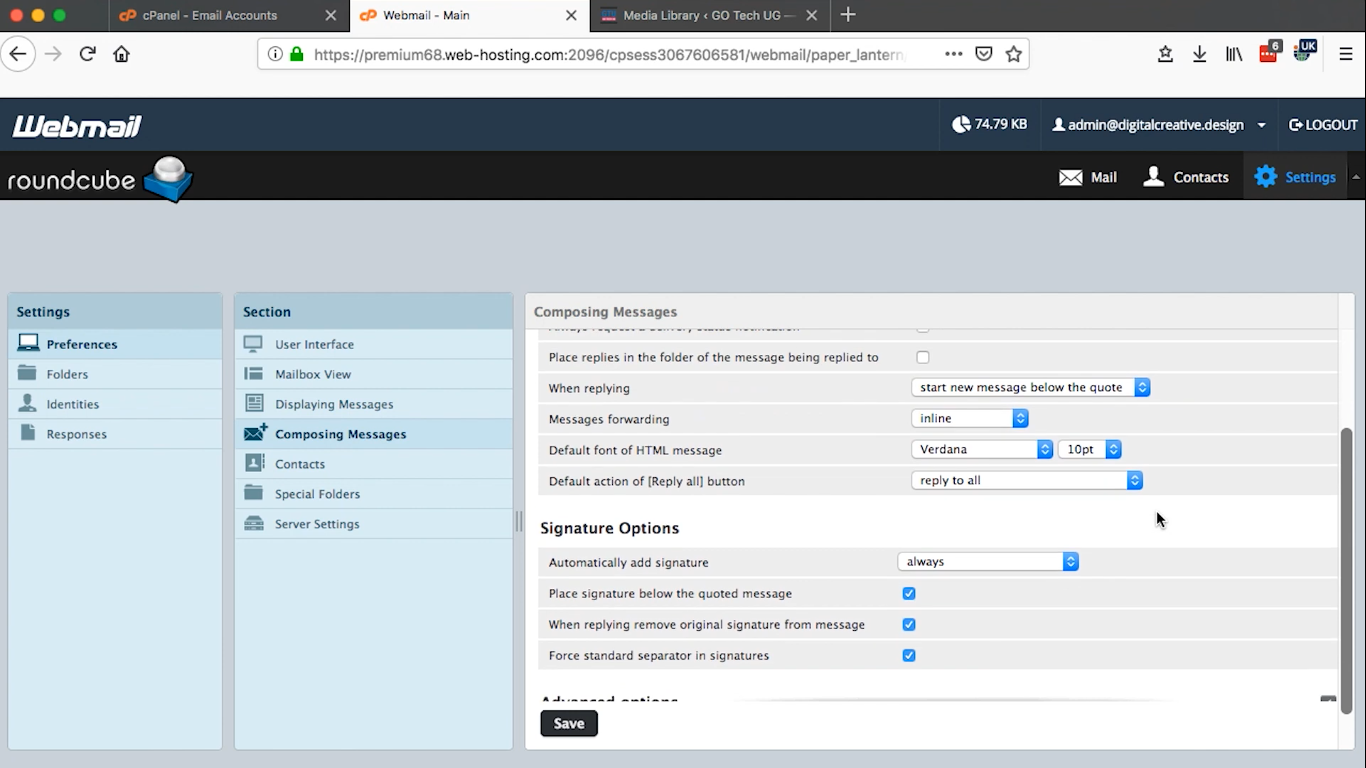Viewport: 1366px width, 768px height.
Task: Open the Folders settings
Action: point(115,374)
